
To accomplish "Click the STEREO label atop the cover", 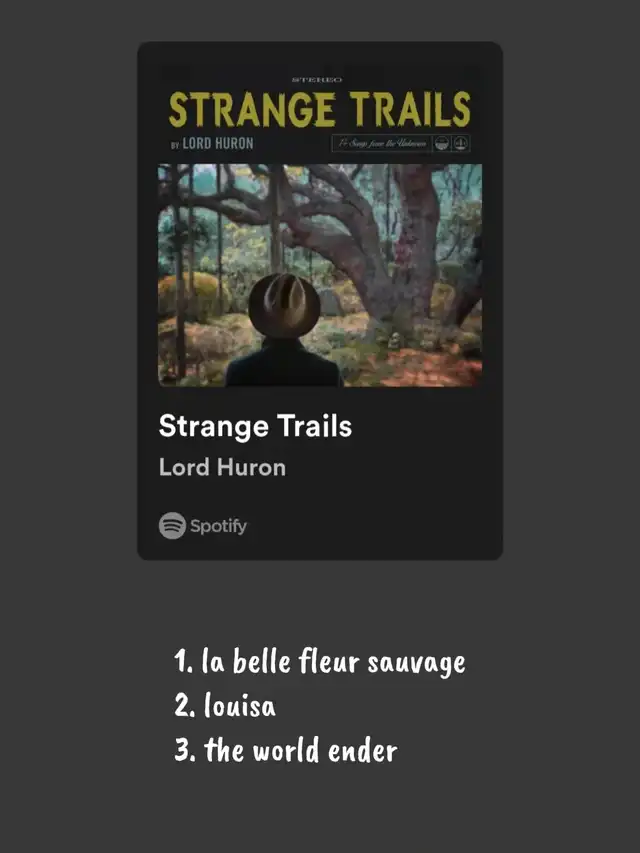I will pyautogui.click(x=317, y=79).
